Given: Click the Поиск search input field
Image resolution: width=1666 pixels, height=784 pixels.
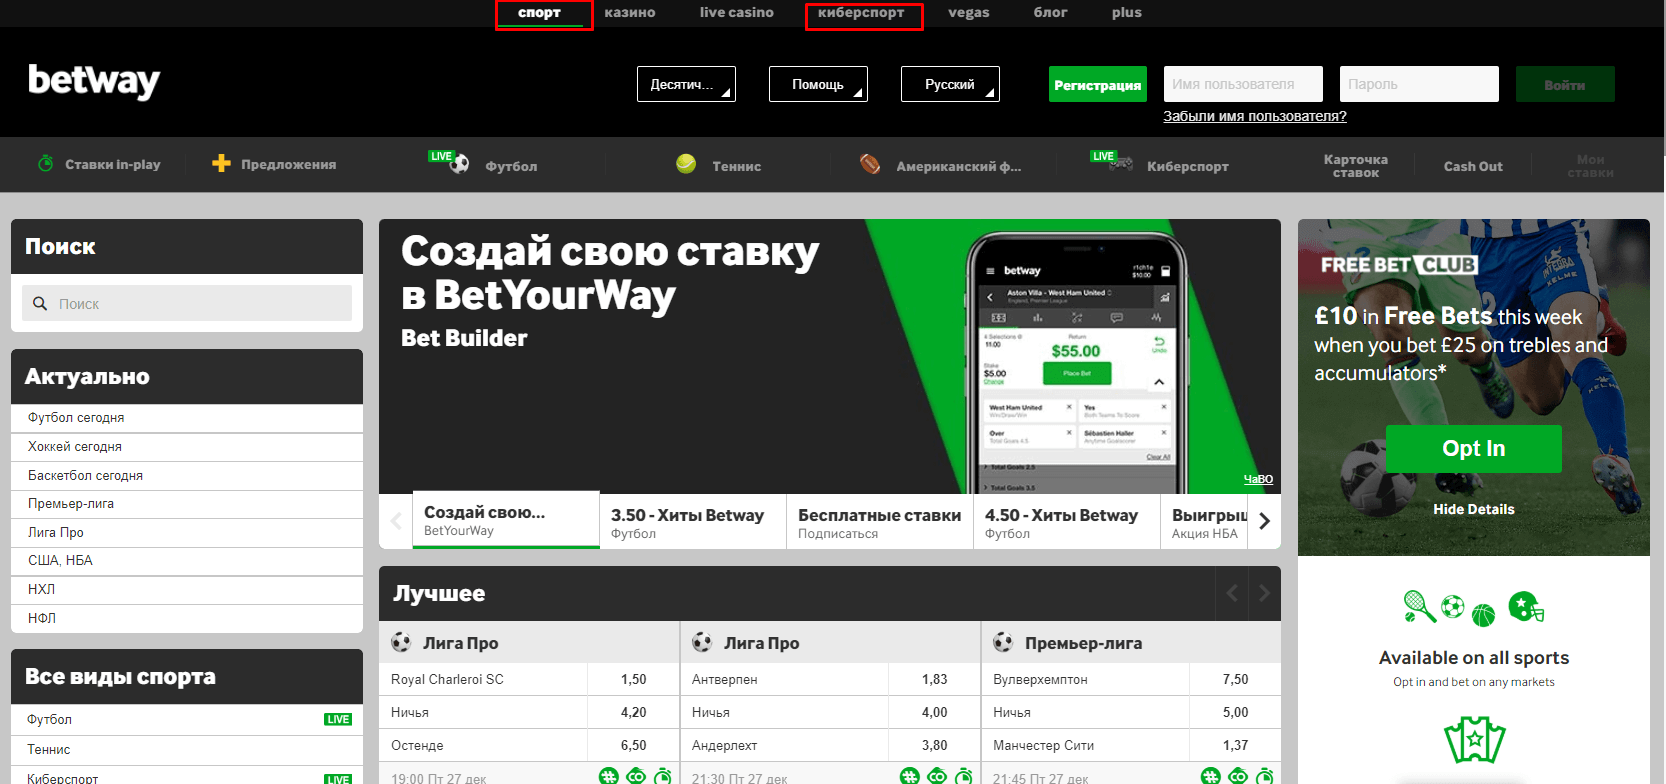Looking at the screenshot, I should [x=187, y=303].
